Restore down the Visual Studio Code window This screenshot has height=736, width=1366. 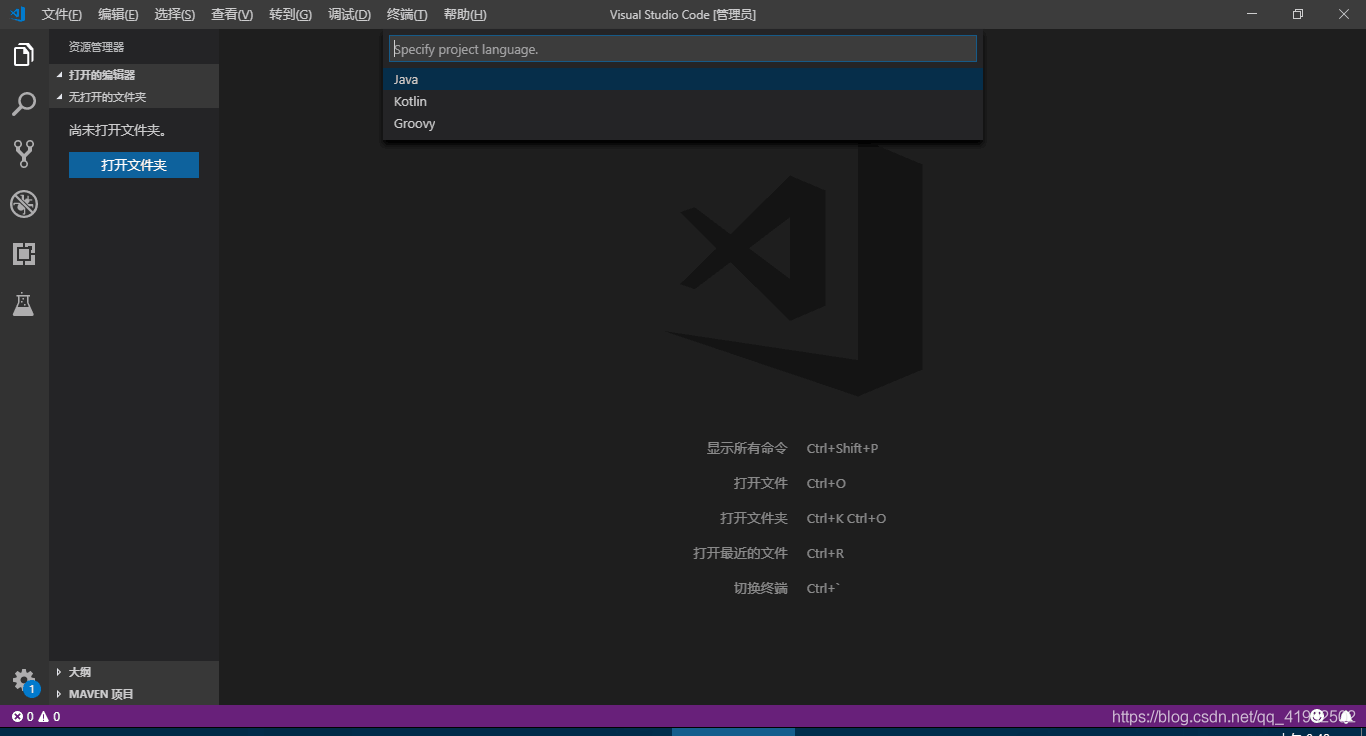coord(1298,14)
